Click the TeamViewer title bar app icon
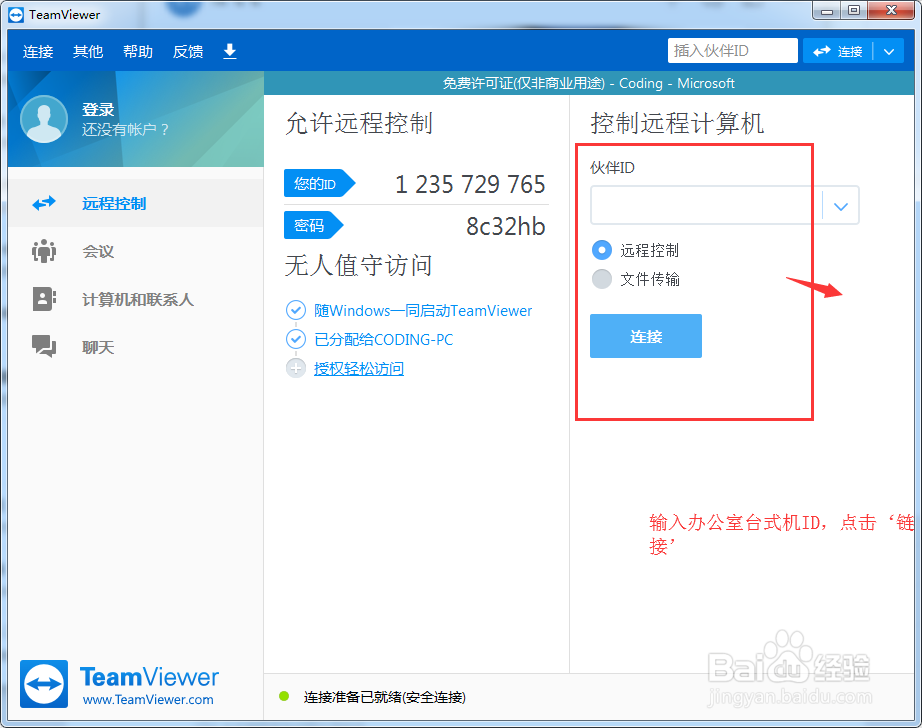 click(x=16, y=15)
